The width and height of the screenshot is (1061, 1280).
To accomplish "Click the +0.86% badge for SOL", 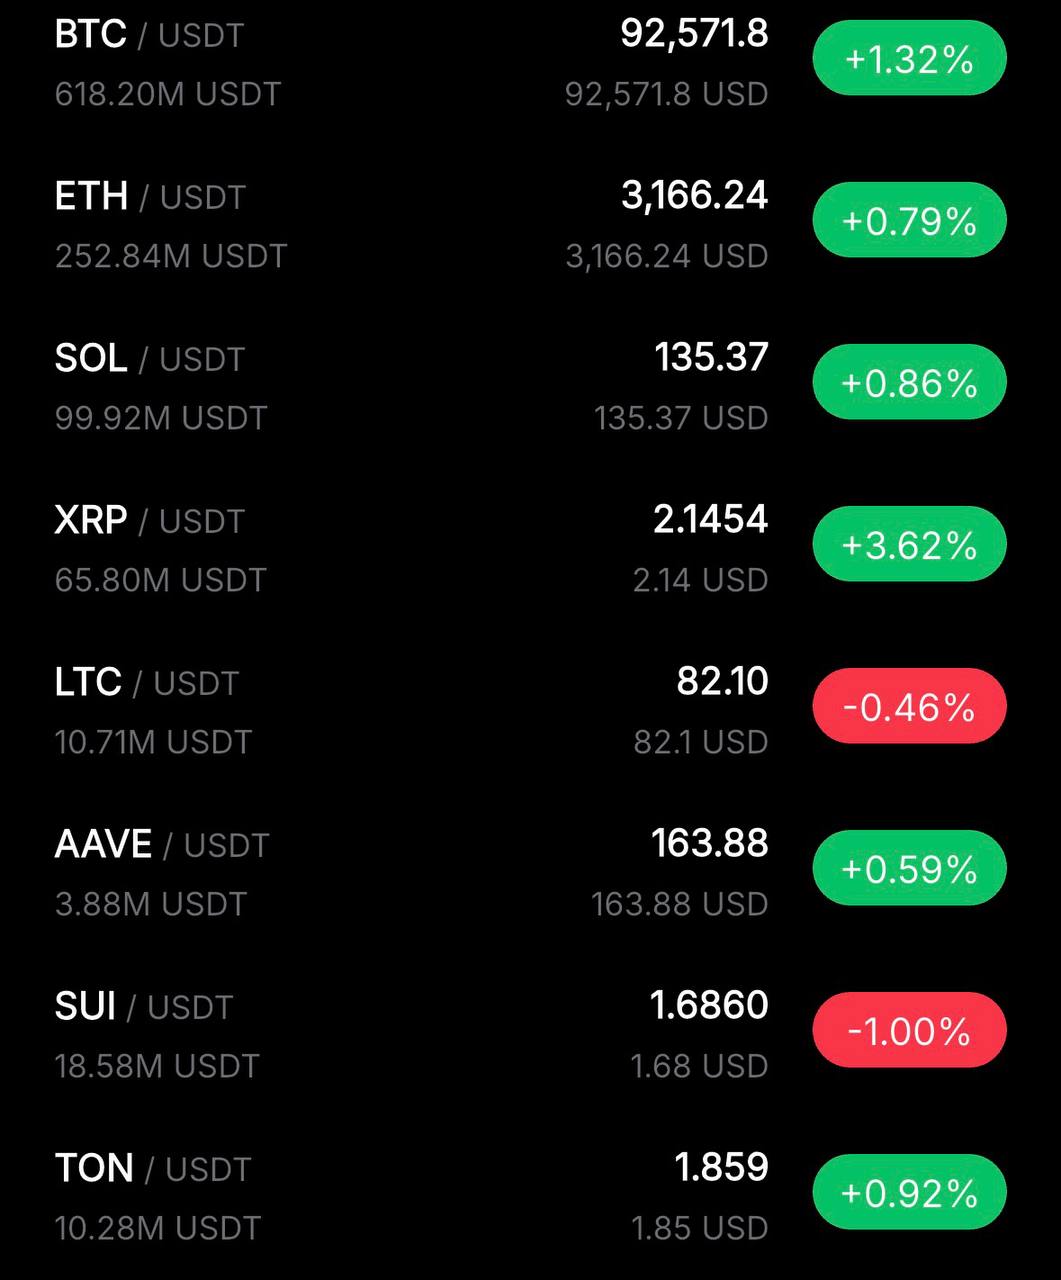I will click(x=909, y=383).
